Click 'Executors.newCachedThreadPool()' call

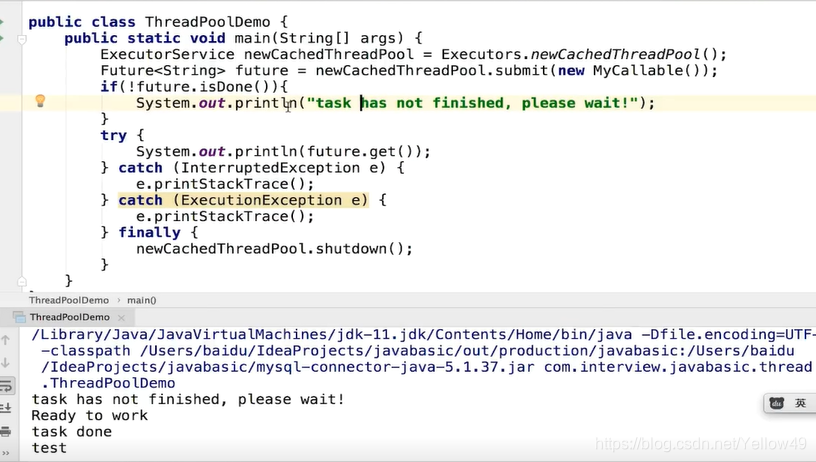coord(579,55)
